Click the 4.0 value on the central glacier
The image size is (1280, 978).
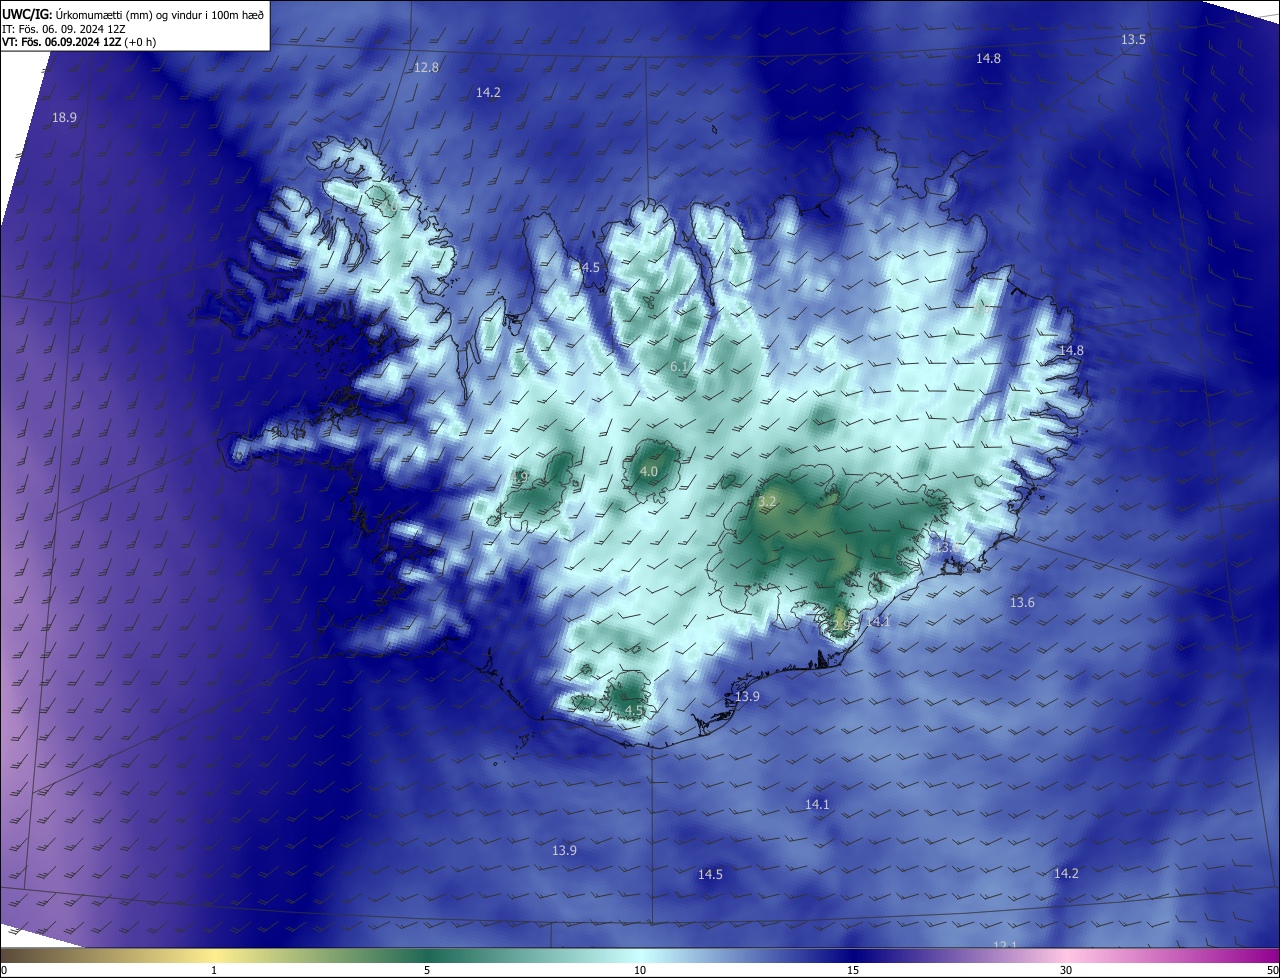(x=648, y=471)
